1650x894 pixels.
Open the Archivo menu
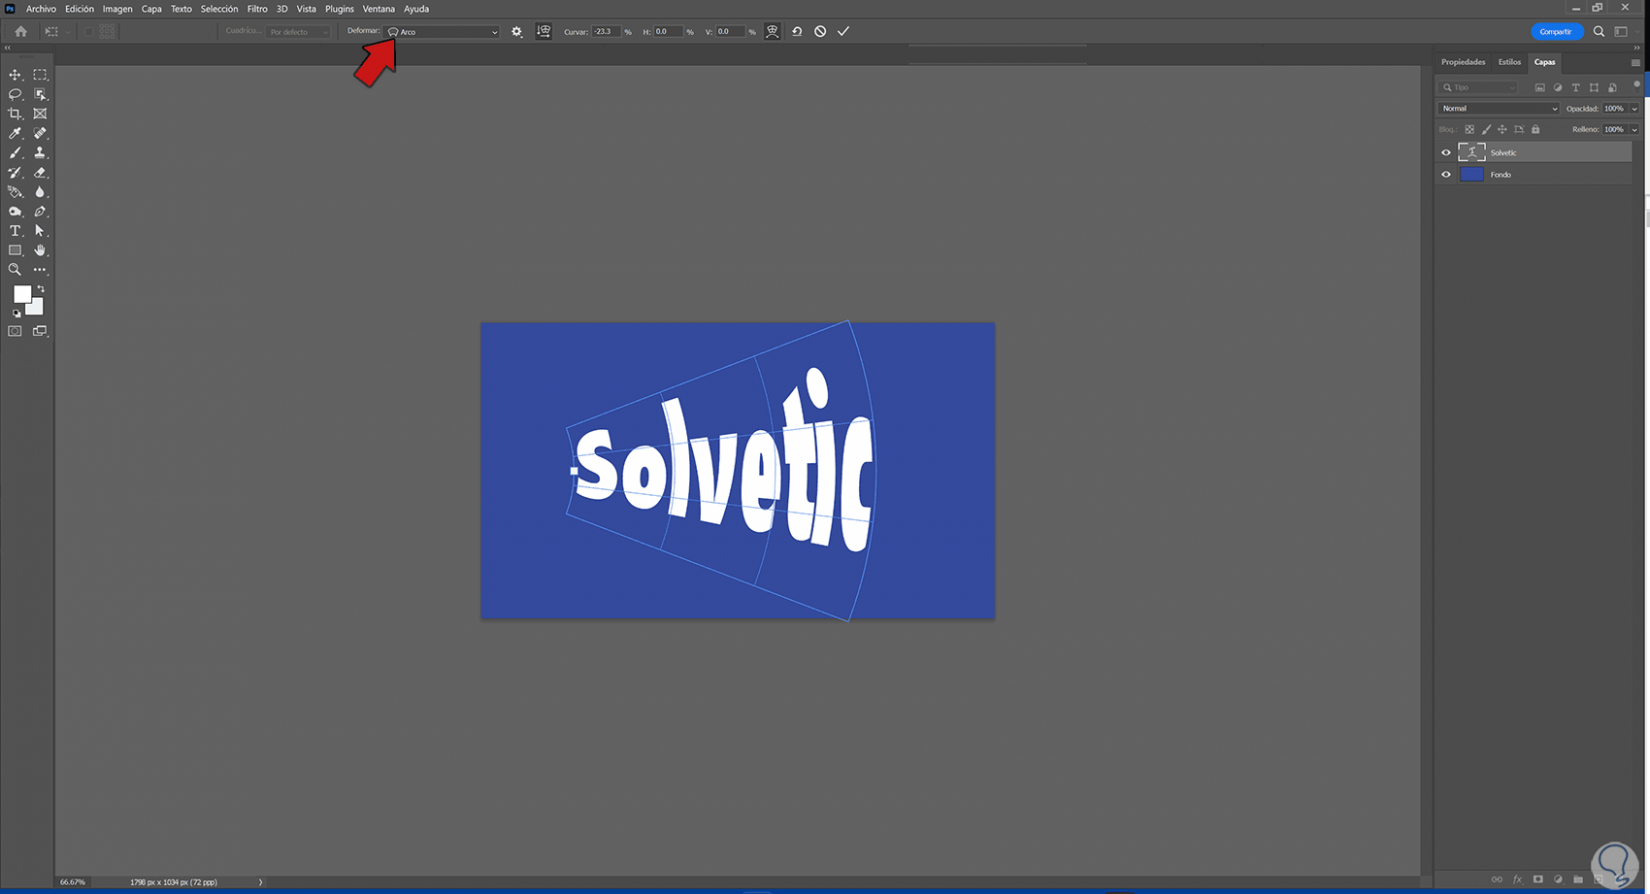pyautogui.click(x=41, y=9)
